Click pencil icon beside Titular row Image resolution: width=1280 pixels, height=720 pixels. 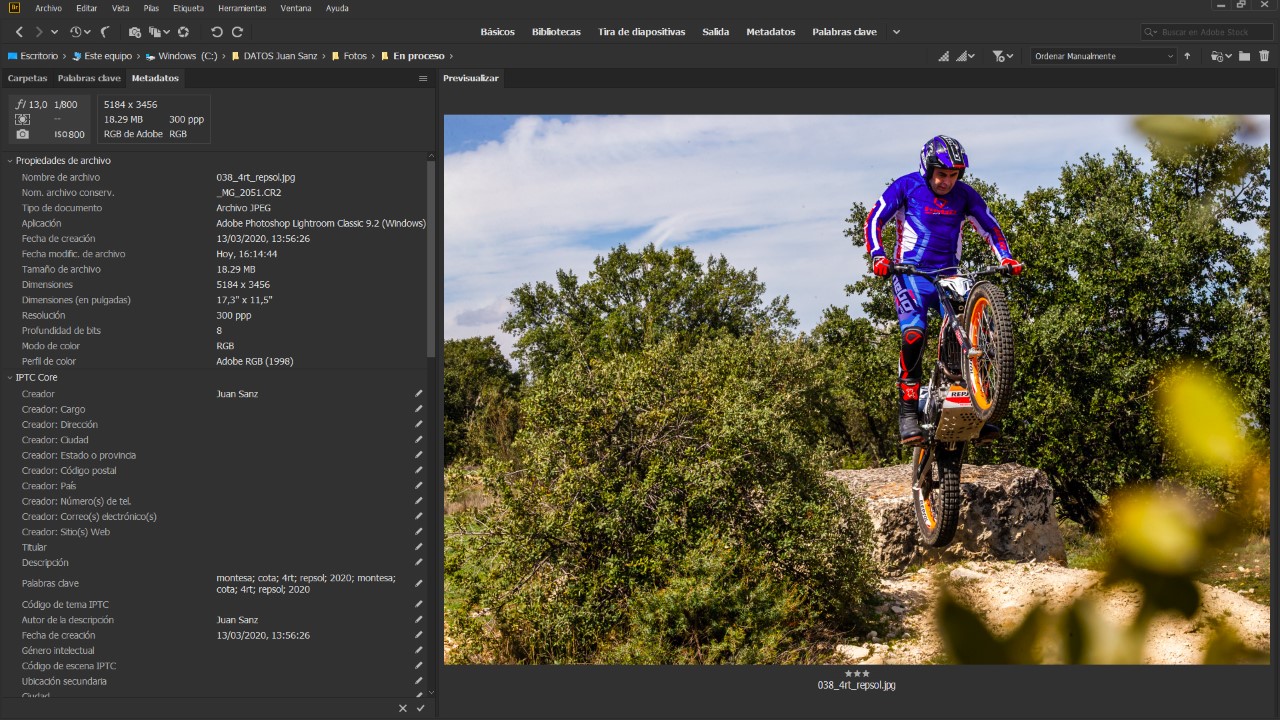pos(419,547)
